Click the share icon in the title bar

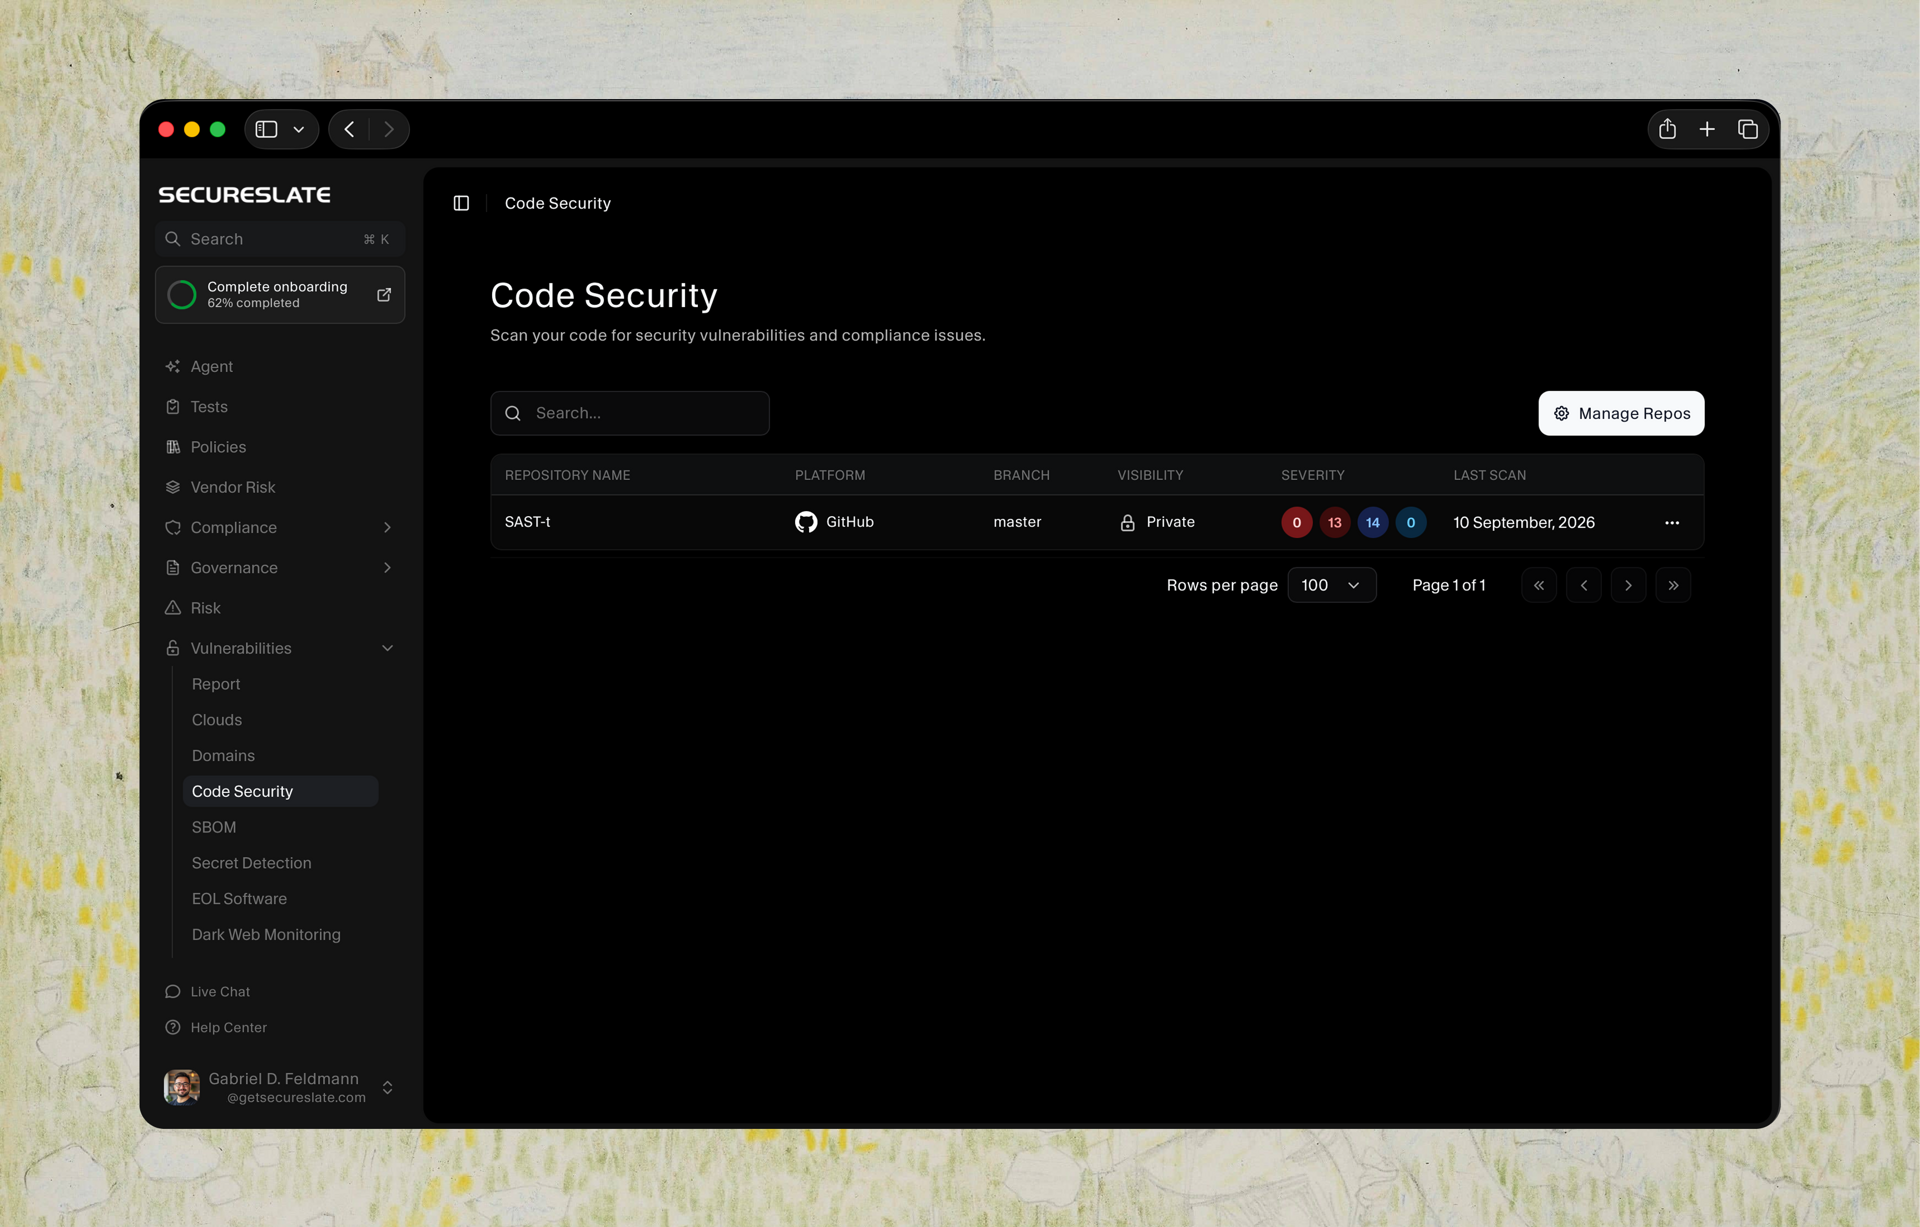(x=1667, y=129)
